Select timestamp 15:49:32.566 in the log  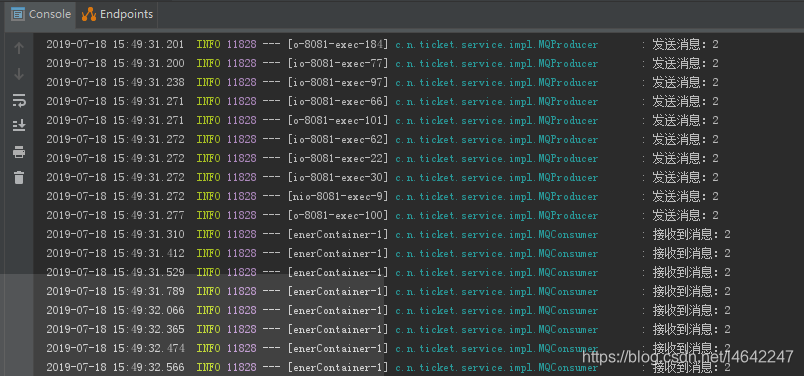pyautogui.click(x=148, y=367)
